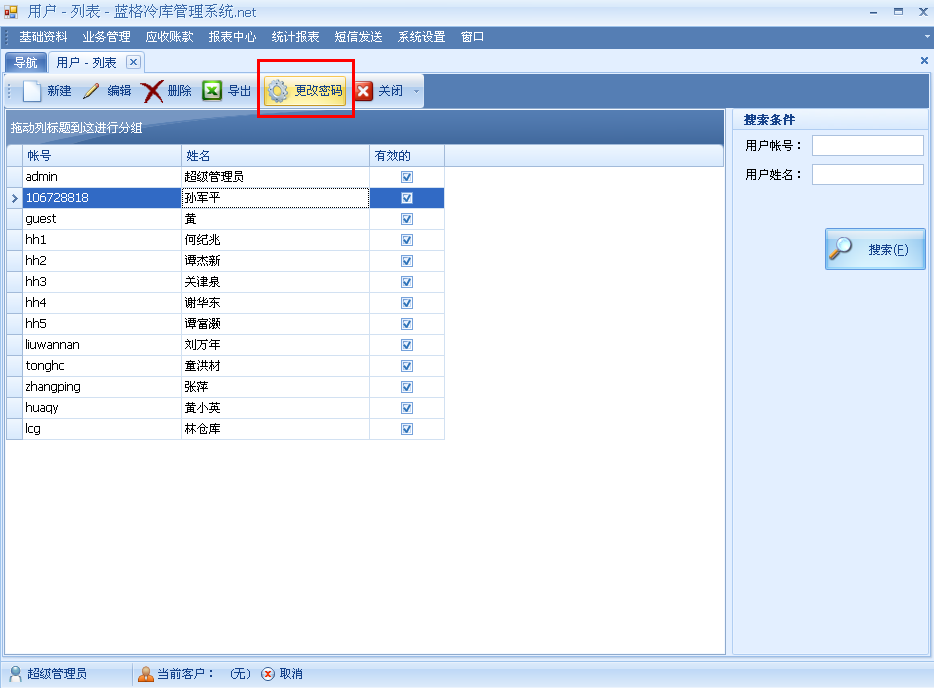The image size is (934, 688).
Task: Toggle 有效的 checkbox for 106728818
Action: click(407, 198)
